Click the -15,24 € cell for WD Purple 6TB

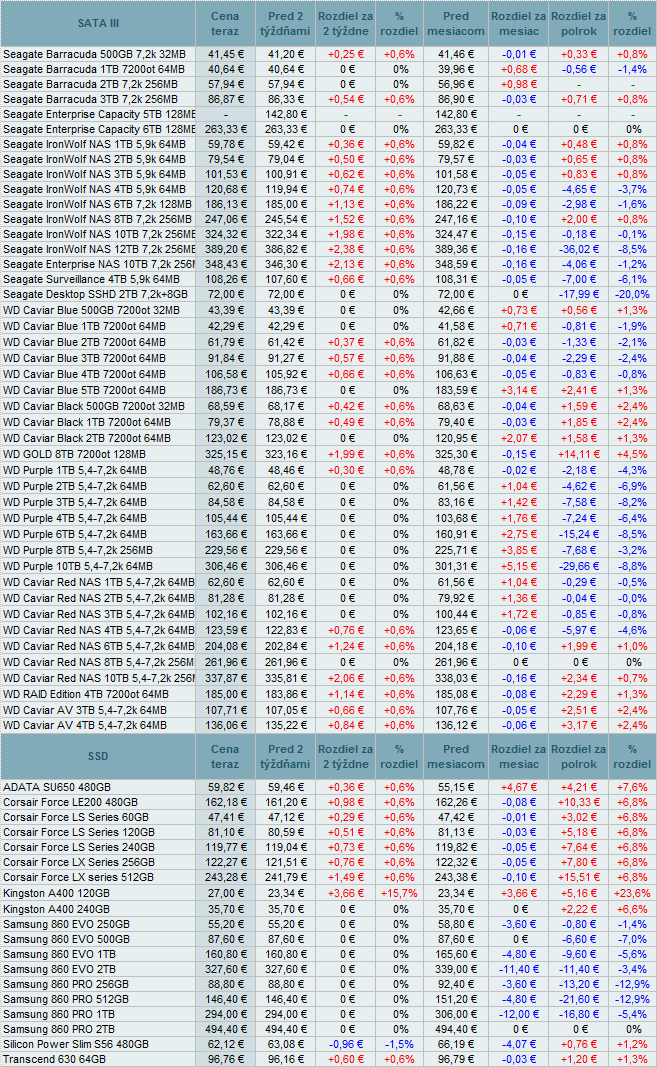point(579,534)
